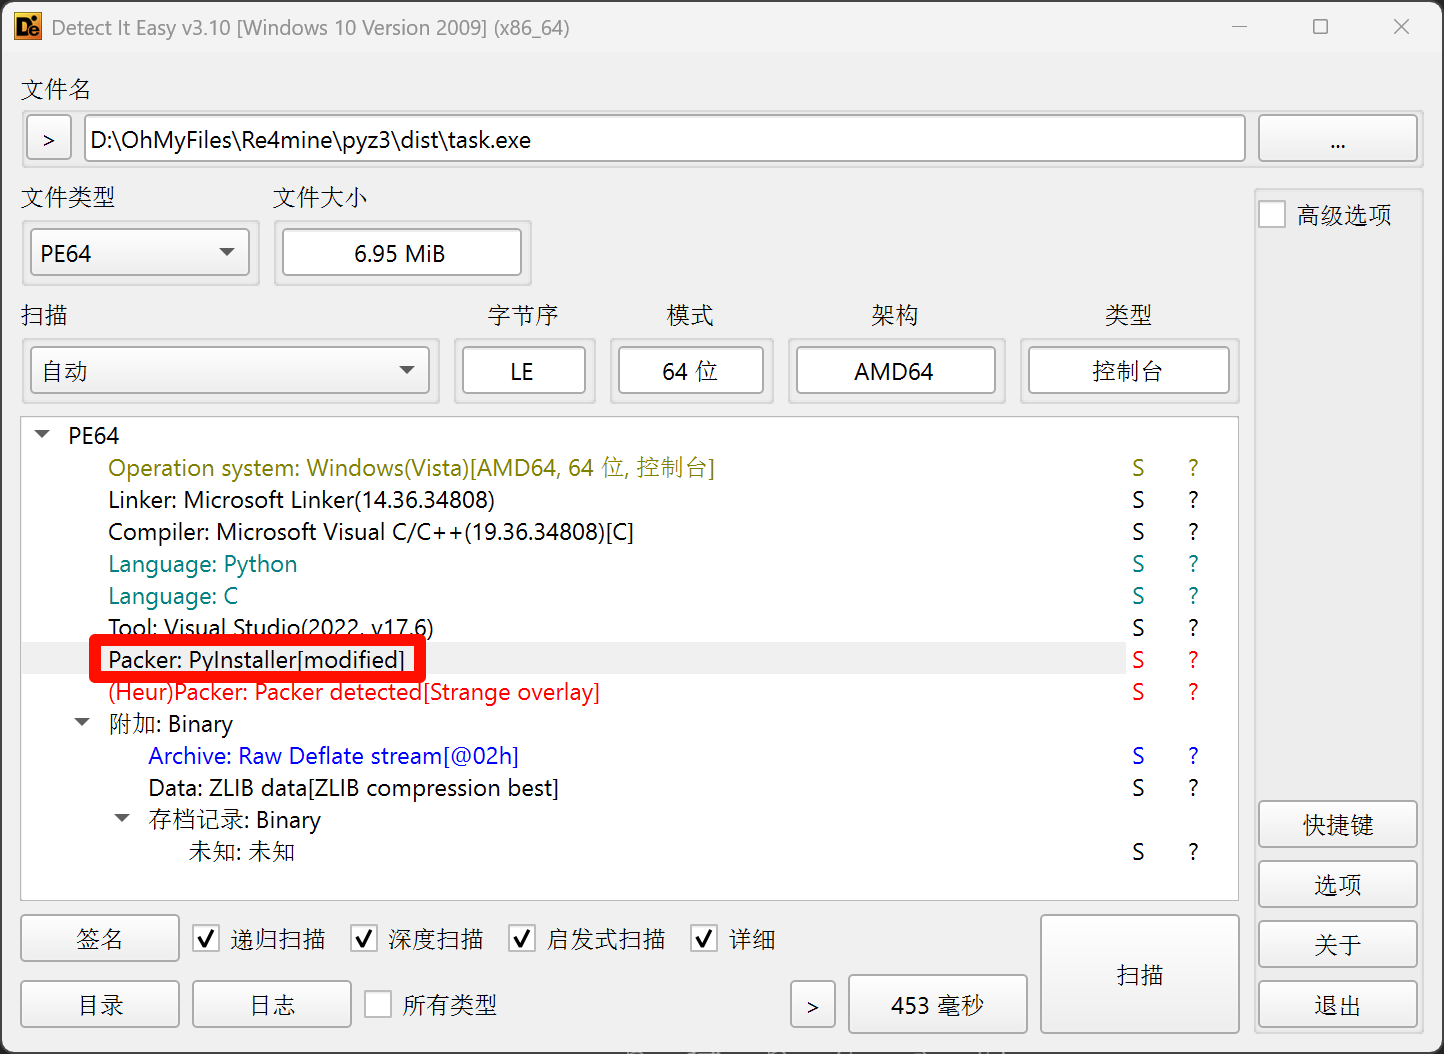This screenshot has width=1444, height=1054.
Task: Open the 目录 button
Action: (100, 1005)
